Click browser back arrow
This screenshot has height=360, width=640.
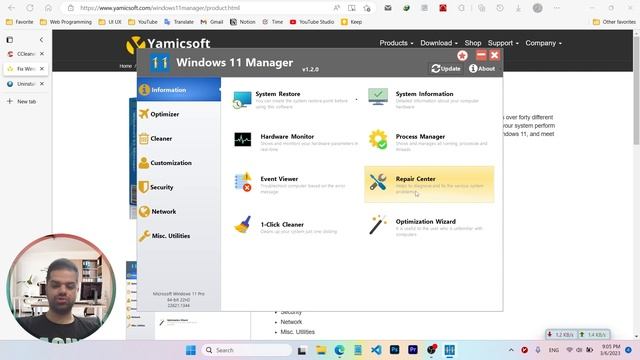[11, 8]
